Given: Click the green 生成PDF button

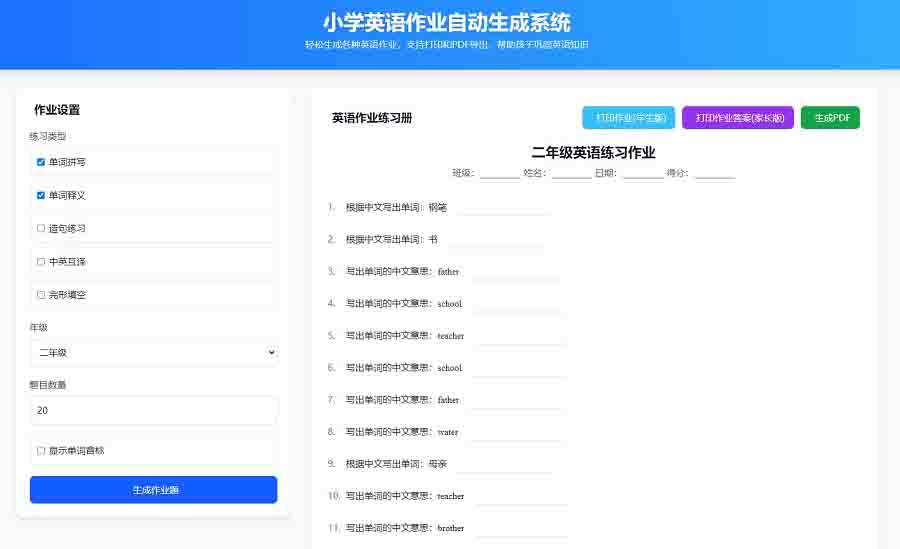Looking at the screenshot, I should click(830, 118).
